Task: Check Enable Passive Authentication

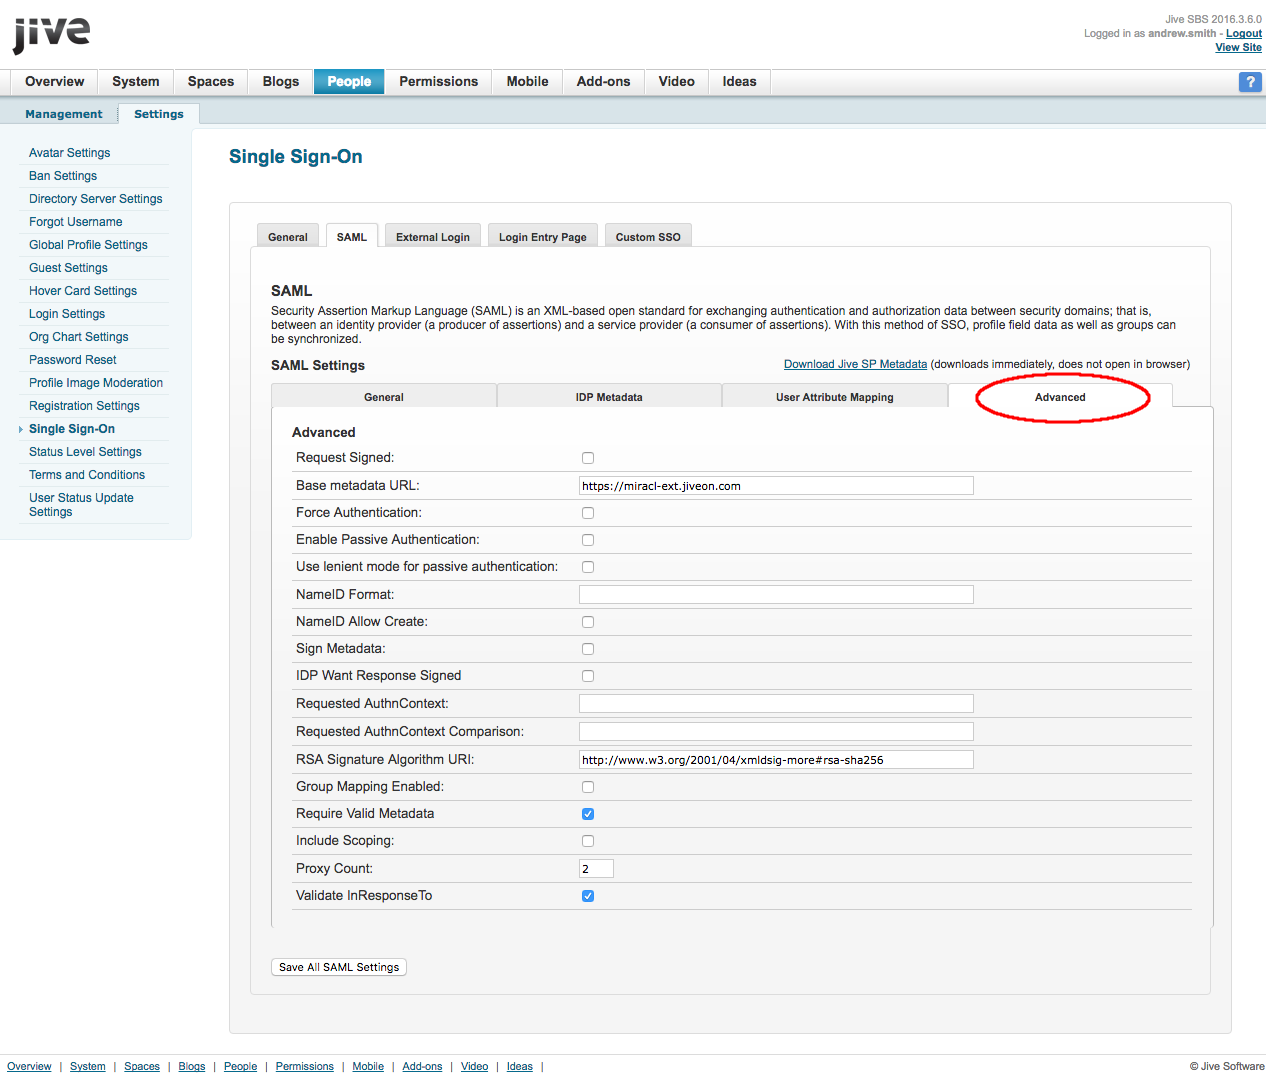Action: (588, 540)
